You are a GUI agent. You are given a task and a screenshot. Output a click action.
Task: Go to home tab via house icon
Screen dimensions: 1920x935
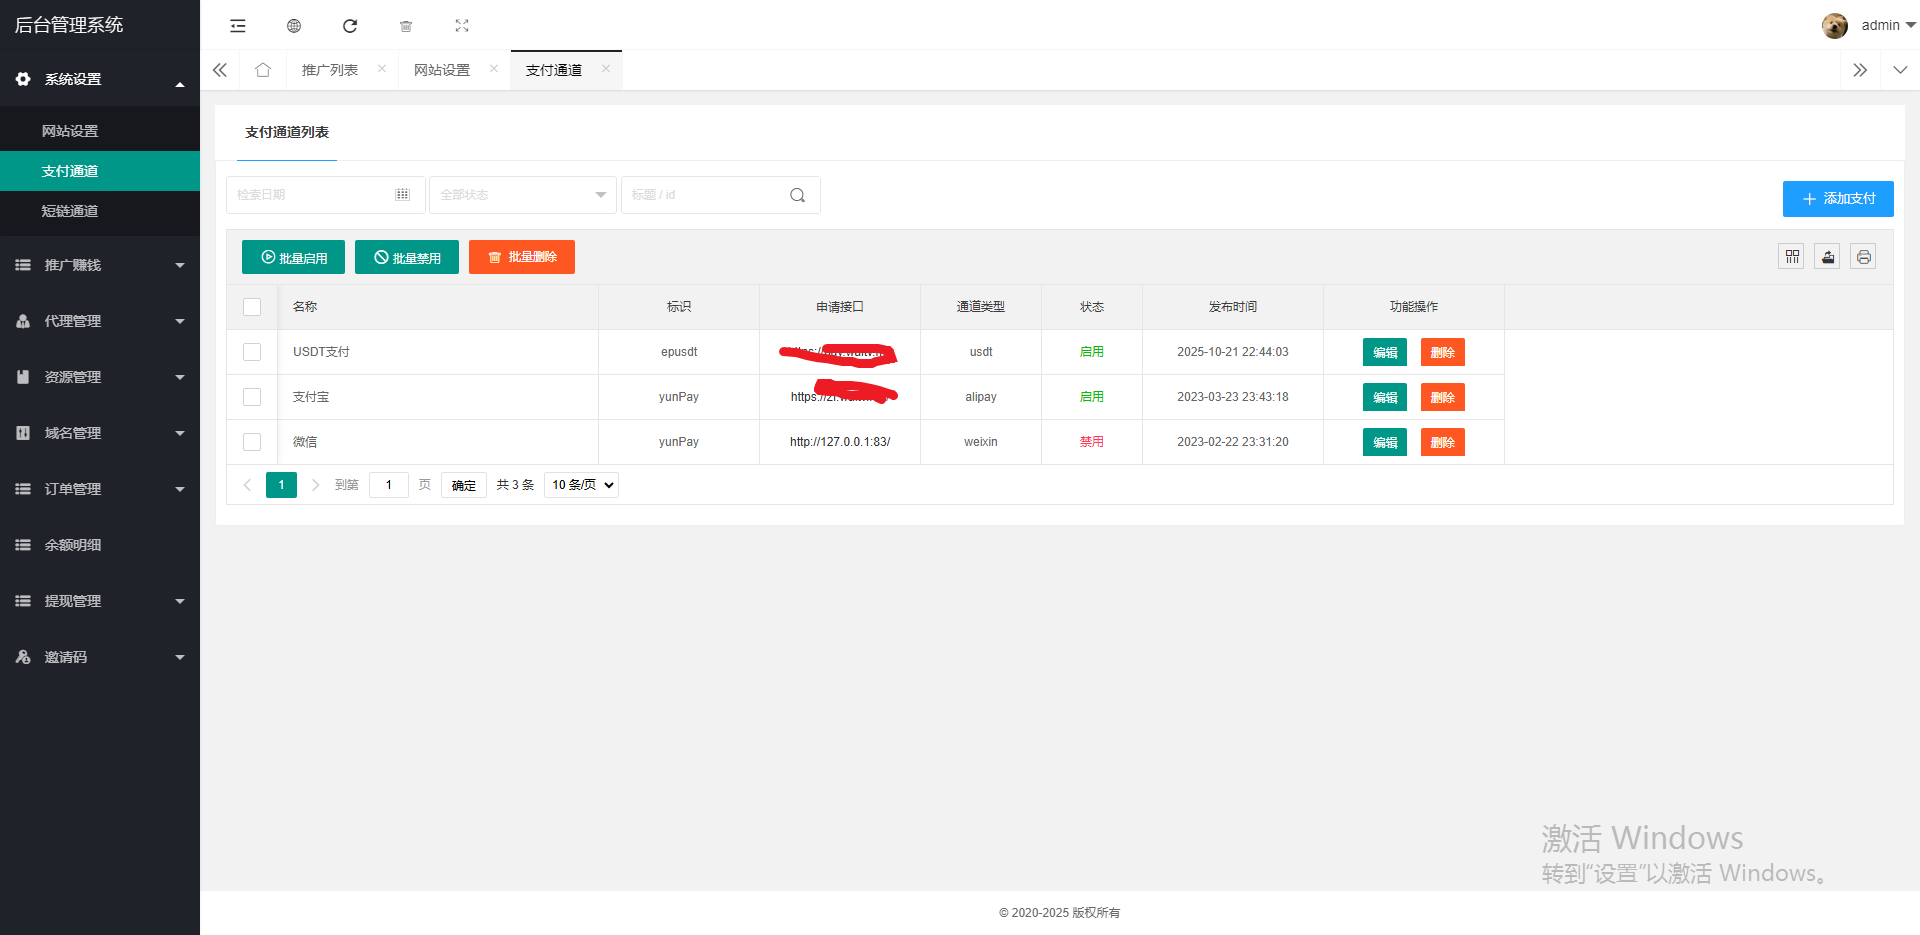coord(263,70)
